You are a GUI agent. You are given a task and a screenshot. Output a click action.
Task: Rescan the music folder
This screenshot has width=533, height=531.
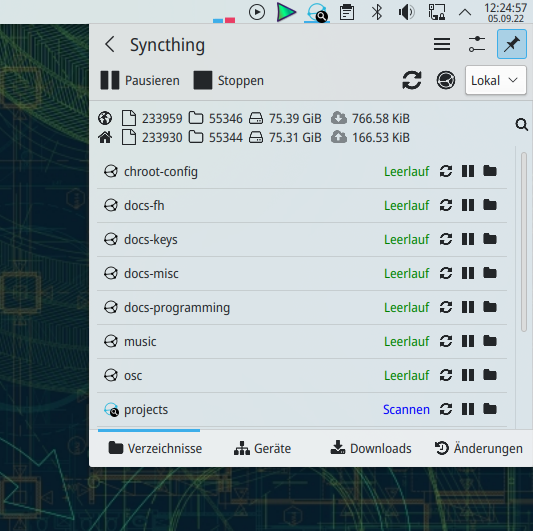tap(446, 341)
